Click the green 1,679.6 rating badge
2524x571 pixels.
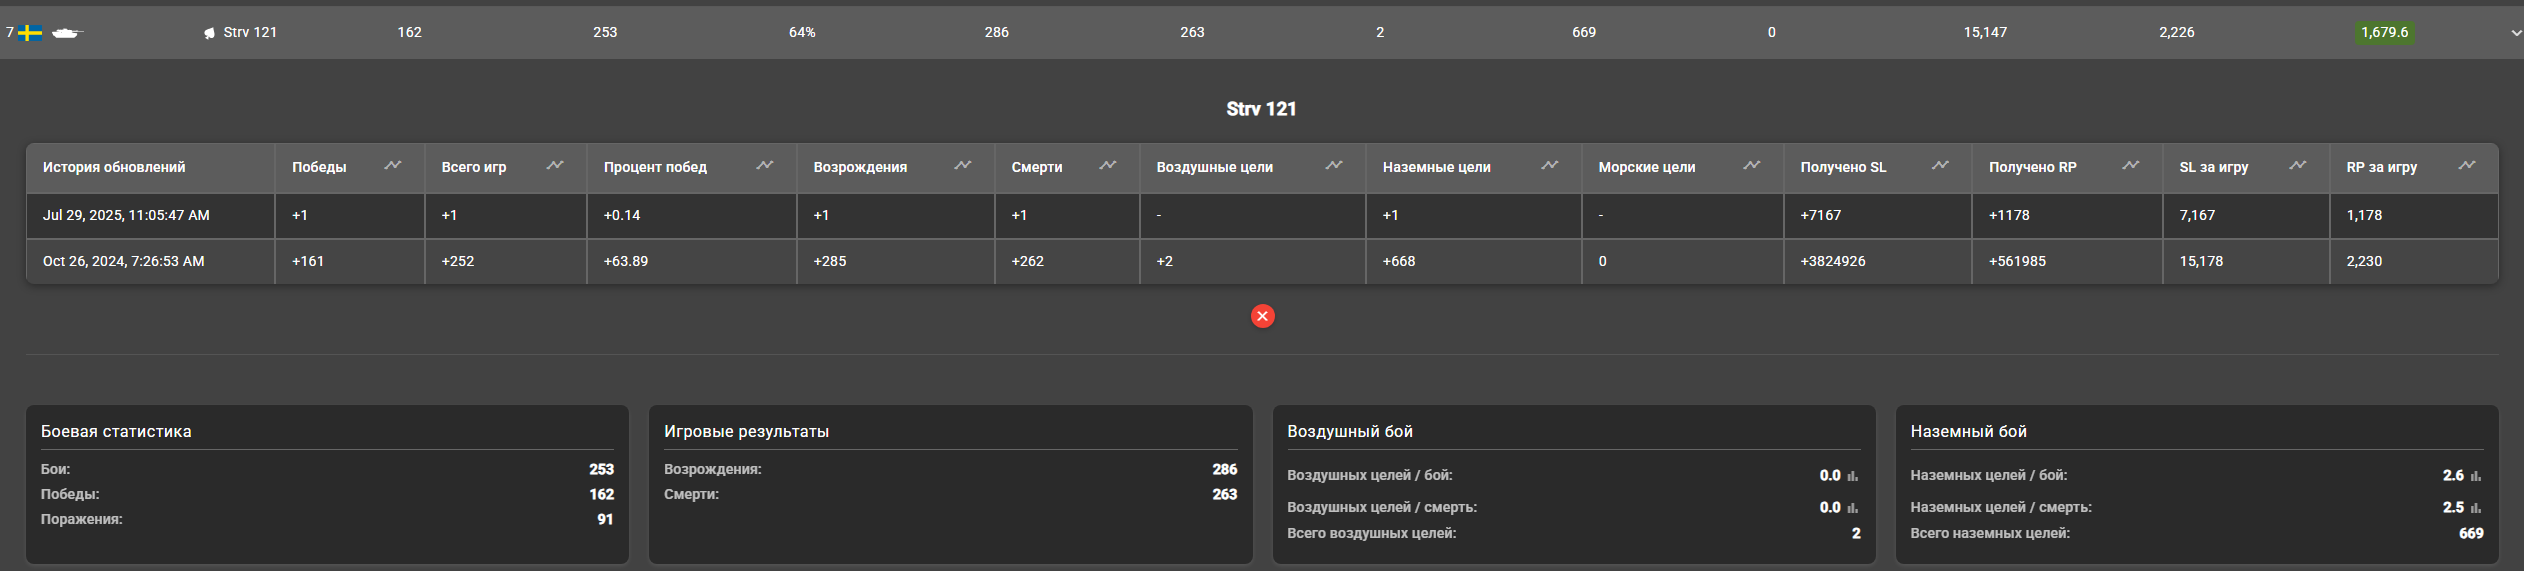pyautogui.click(x=2384, y=32)
